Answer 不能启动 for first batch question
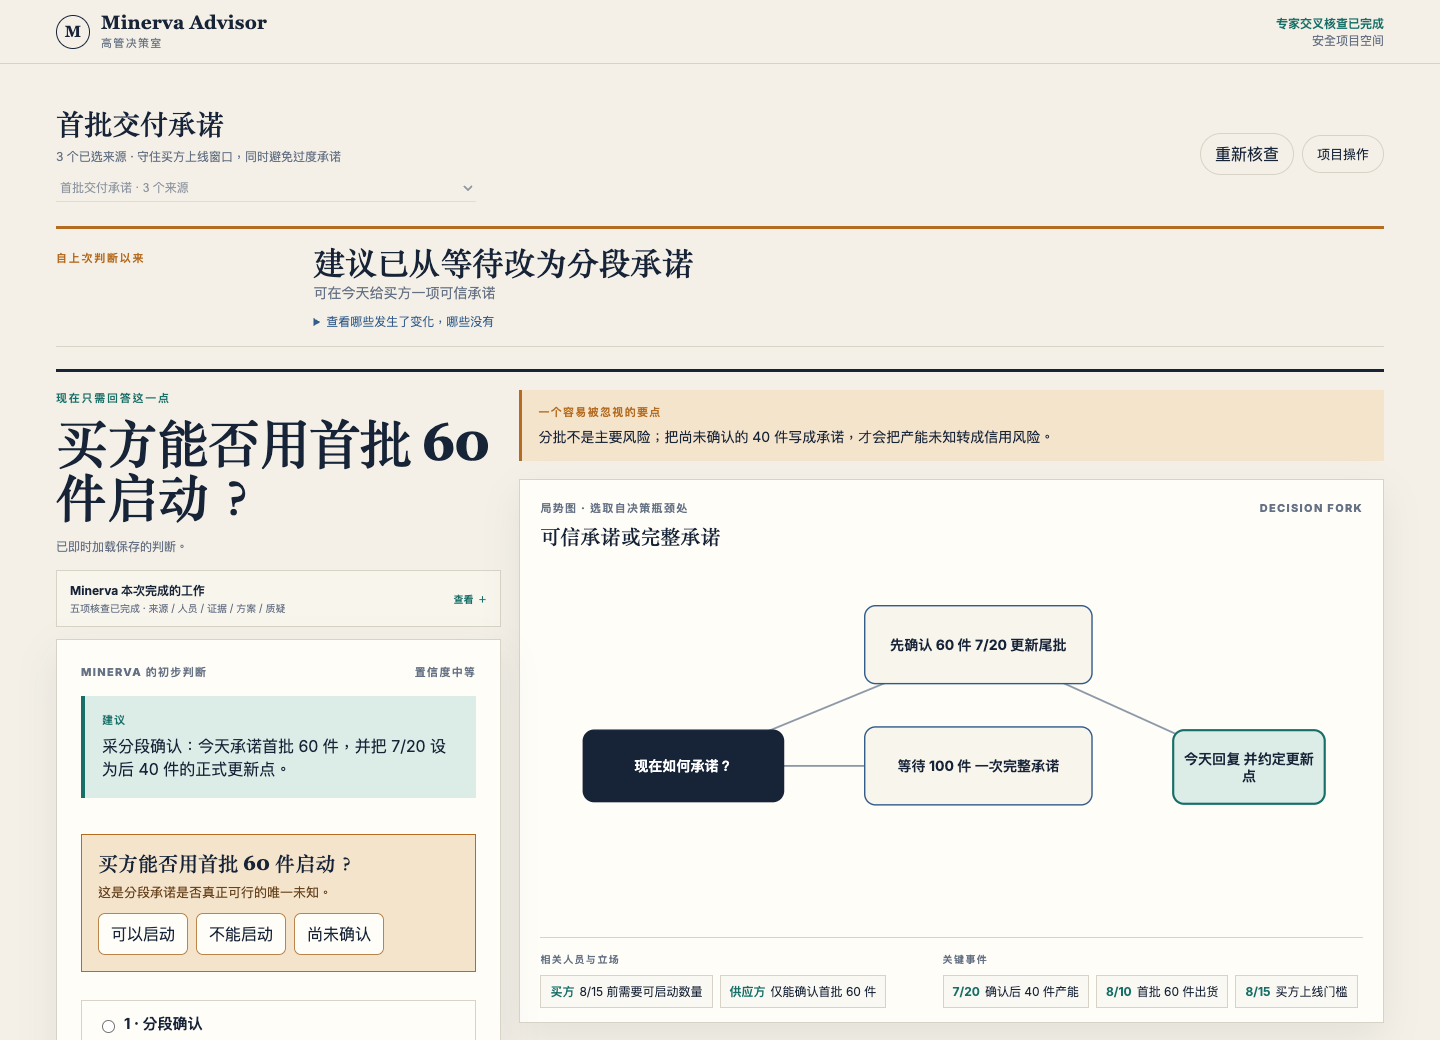Image resolution: width=1440 pixels, height=1040 pixels. click(241, 934)
